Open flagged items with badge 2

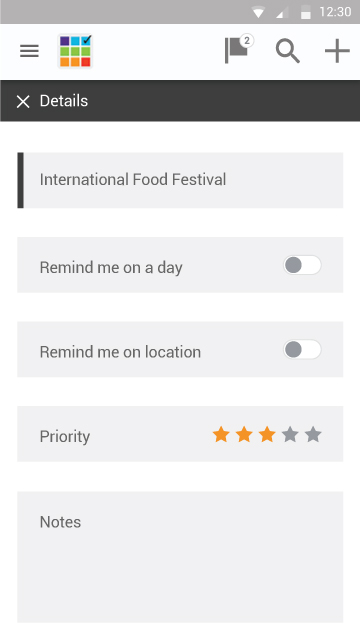click(239, 50)
